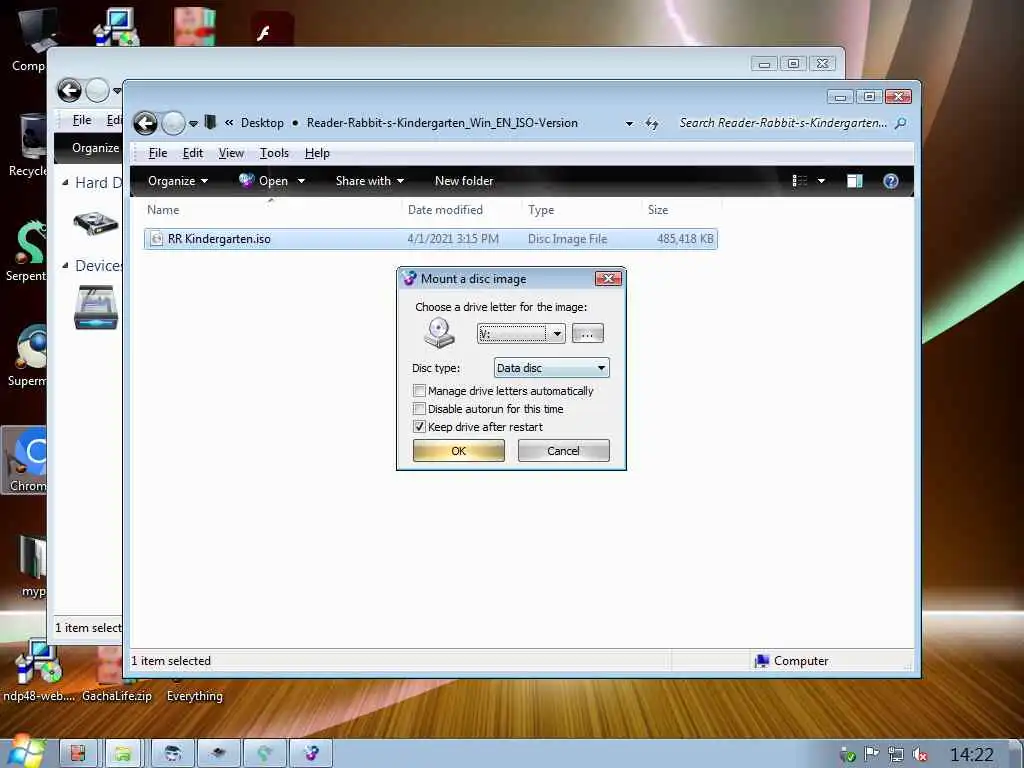Select the Chrome desktop shortcut
Viewport: 1024px width, 768px height.
26,459
